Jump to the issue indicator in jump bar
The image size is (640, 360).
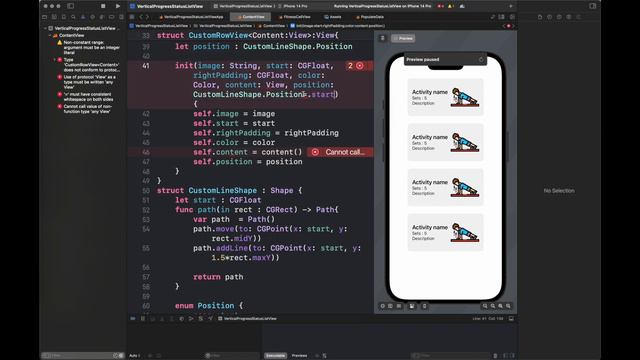click(x=509, y=26)
